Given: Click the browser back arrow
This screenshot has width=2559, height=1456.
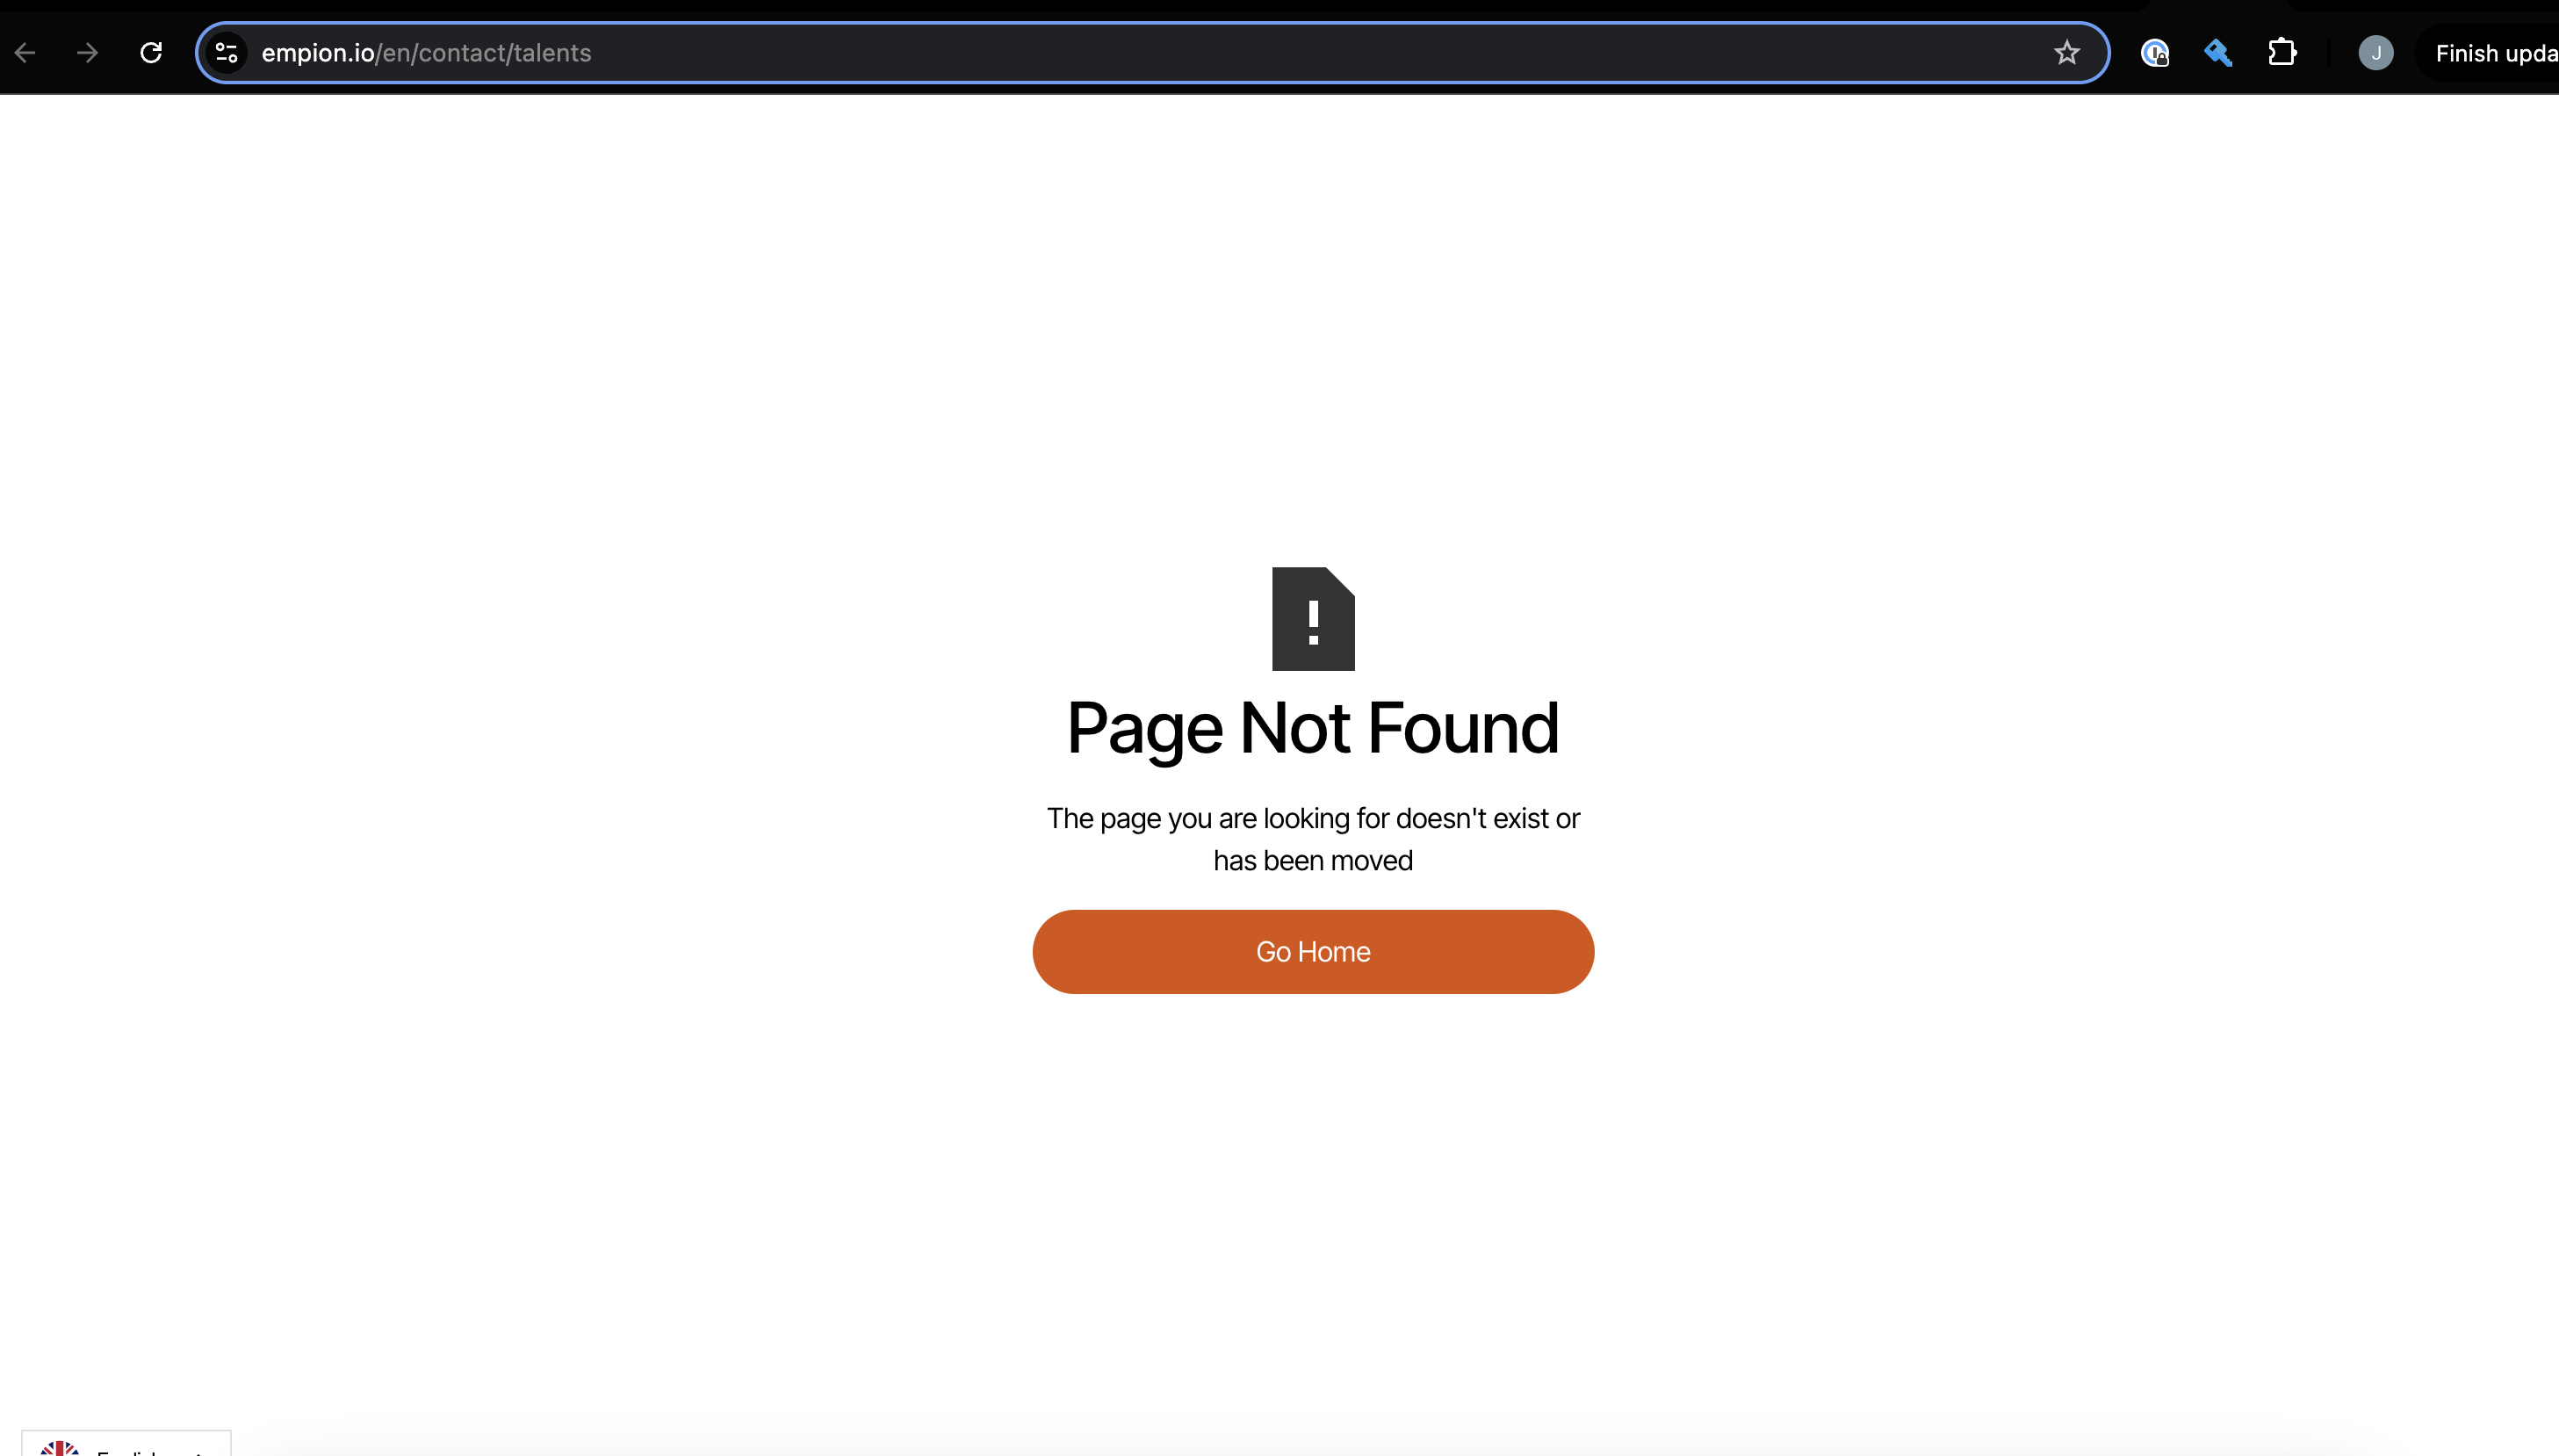Looking at the screenshot, I should pyautogui.click(x=26, y=53).
